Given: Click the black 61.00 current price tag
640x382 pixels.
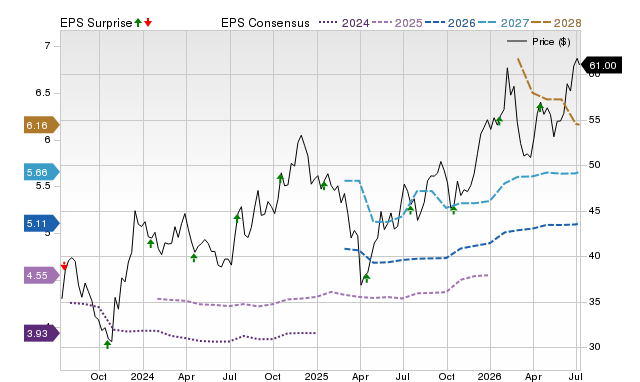Looking at the screenshot, I should [602, 65].
